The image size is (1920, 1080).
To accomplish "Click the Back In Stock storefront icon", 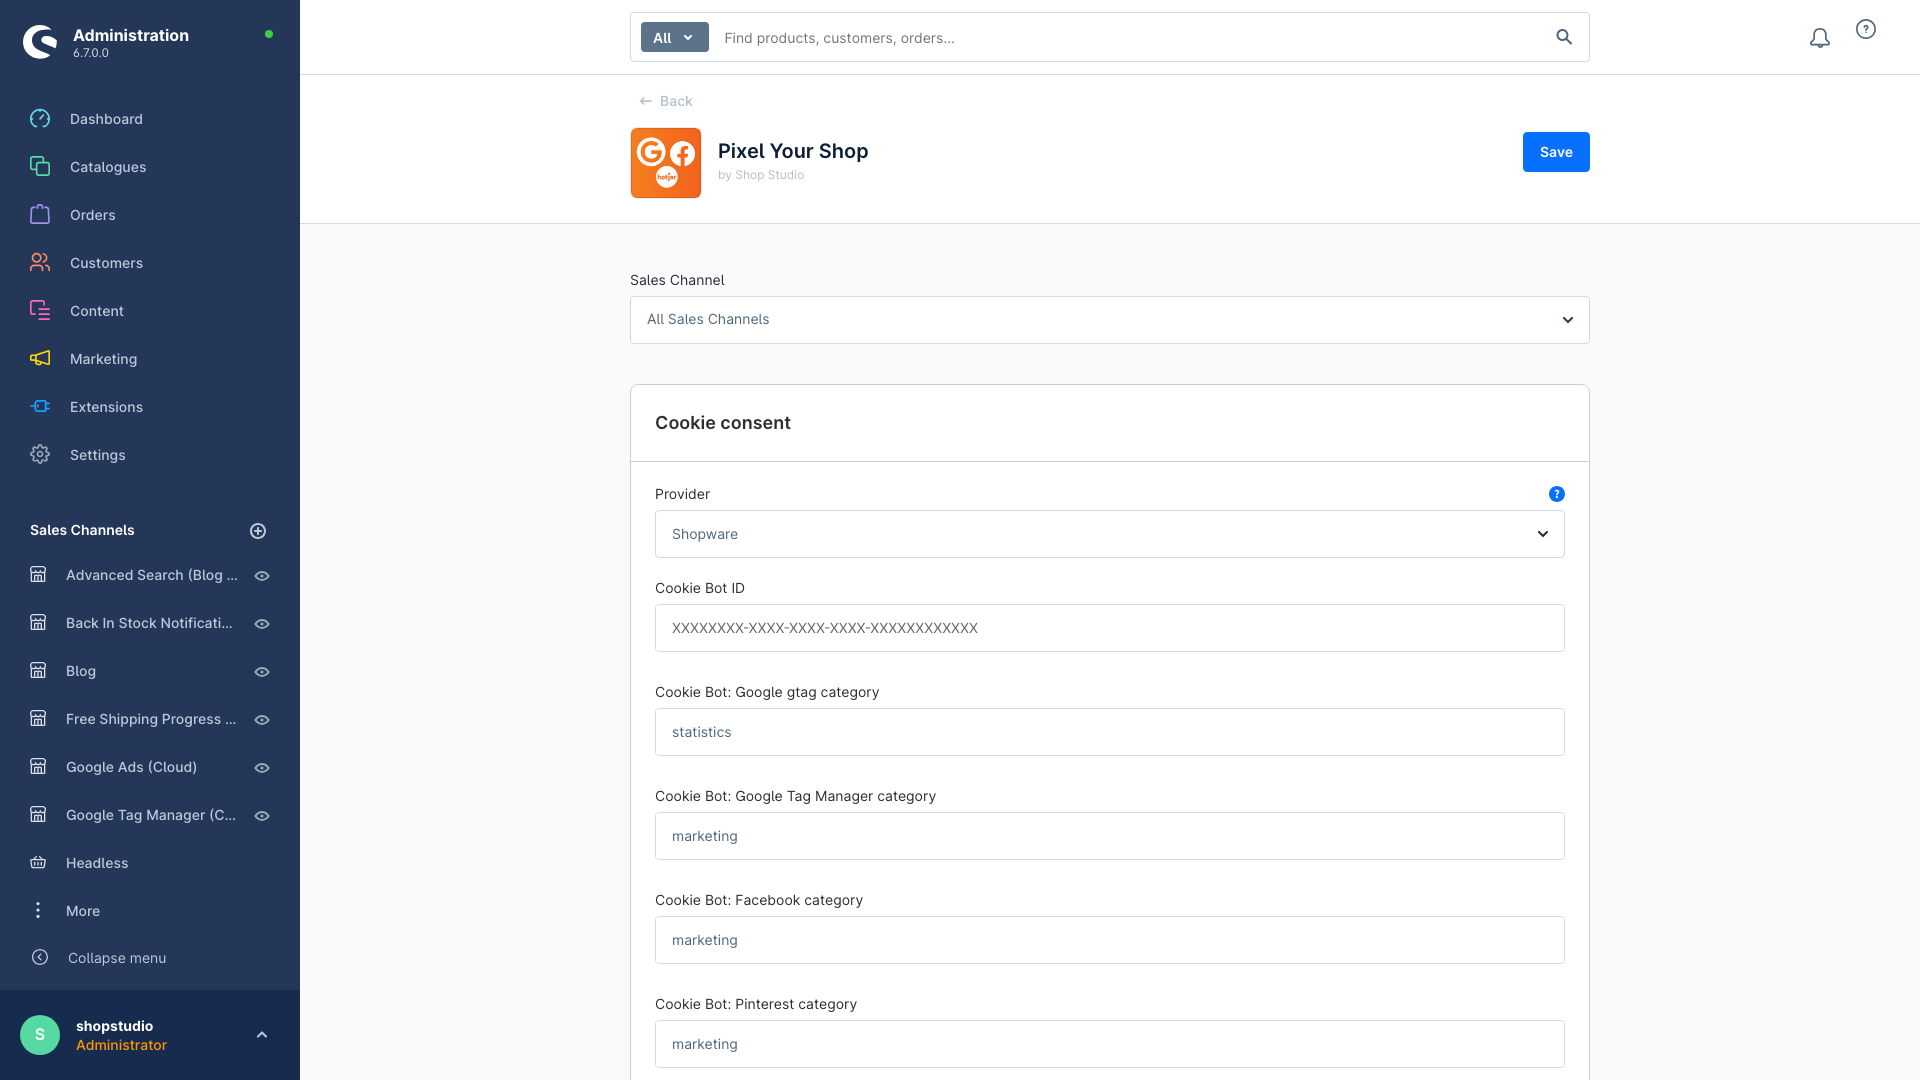I will pos(38,623).
